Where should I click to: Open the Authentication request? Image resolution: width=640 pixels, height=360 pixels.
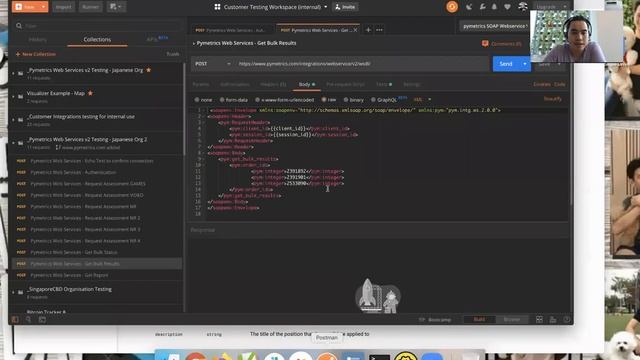coord(97,172)
